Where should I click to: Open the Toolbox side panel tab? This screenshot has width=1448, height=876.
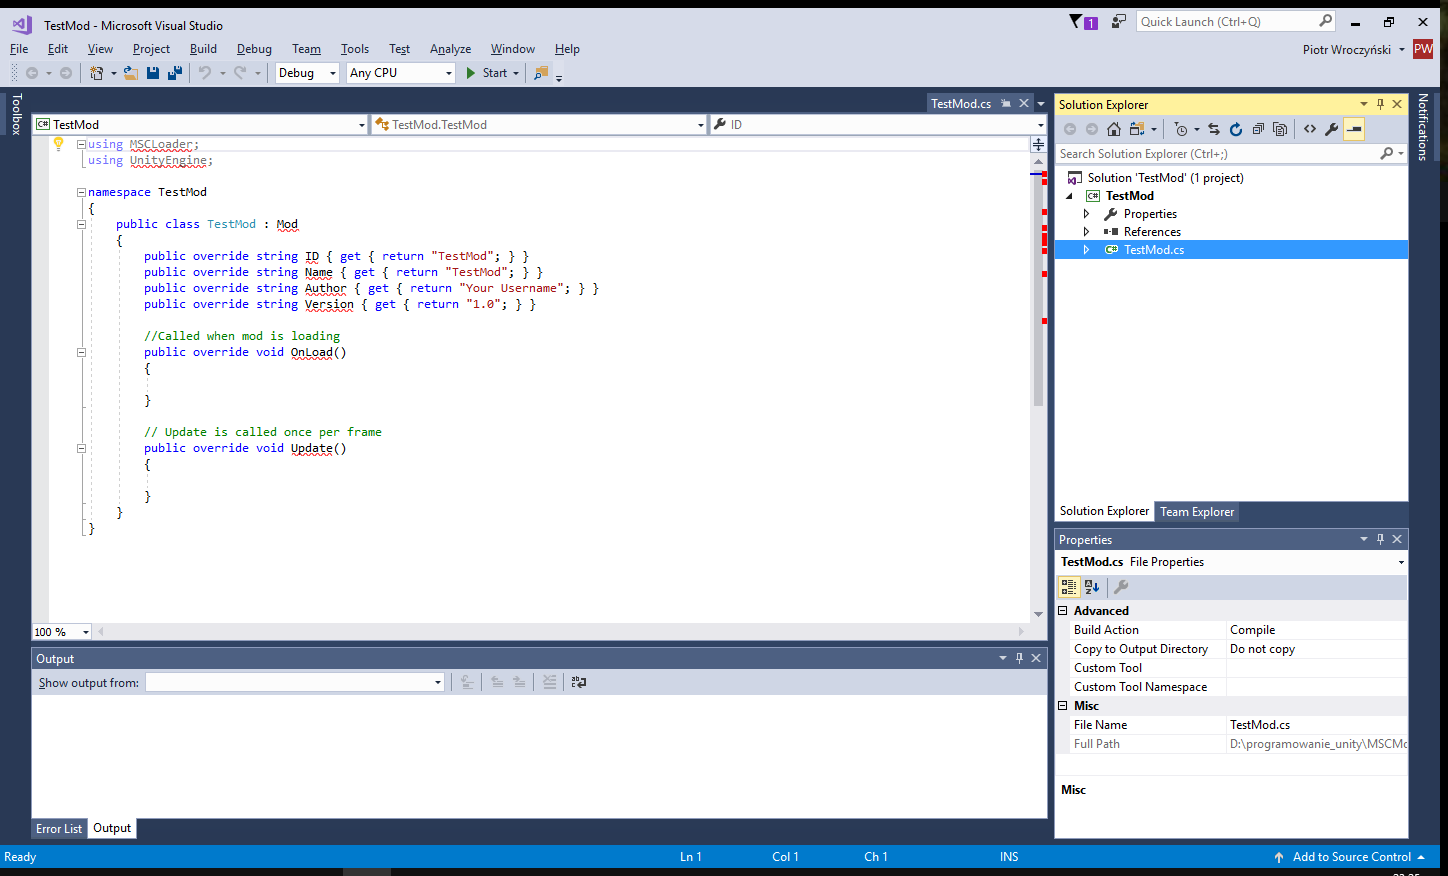pos(16,114)
